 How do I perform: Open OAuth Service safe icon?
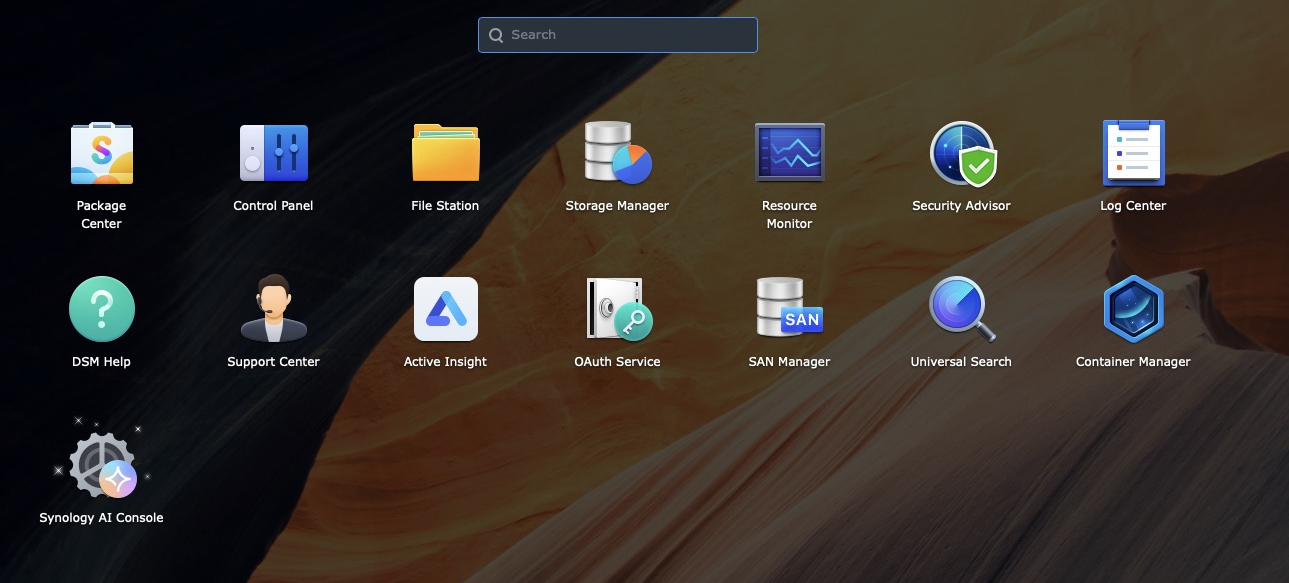point(617,309)
